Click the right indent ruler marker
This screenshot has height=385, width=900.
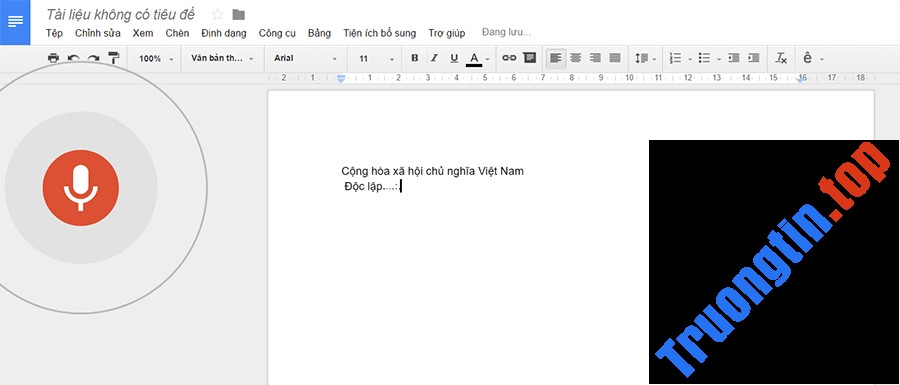[800, 80]
